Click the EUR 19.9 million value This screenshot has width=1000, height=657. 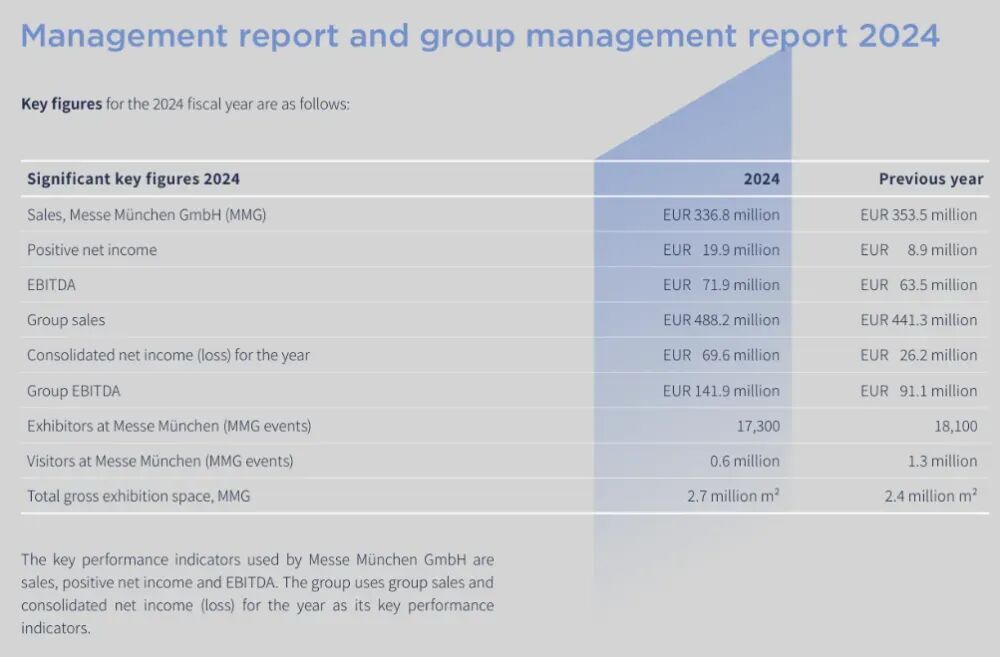pyautogui.click(x=720, y=250)
